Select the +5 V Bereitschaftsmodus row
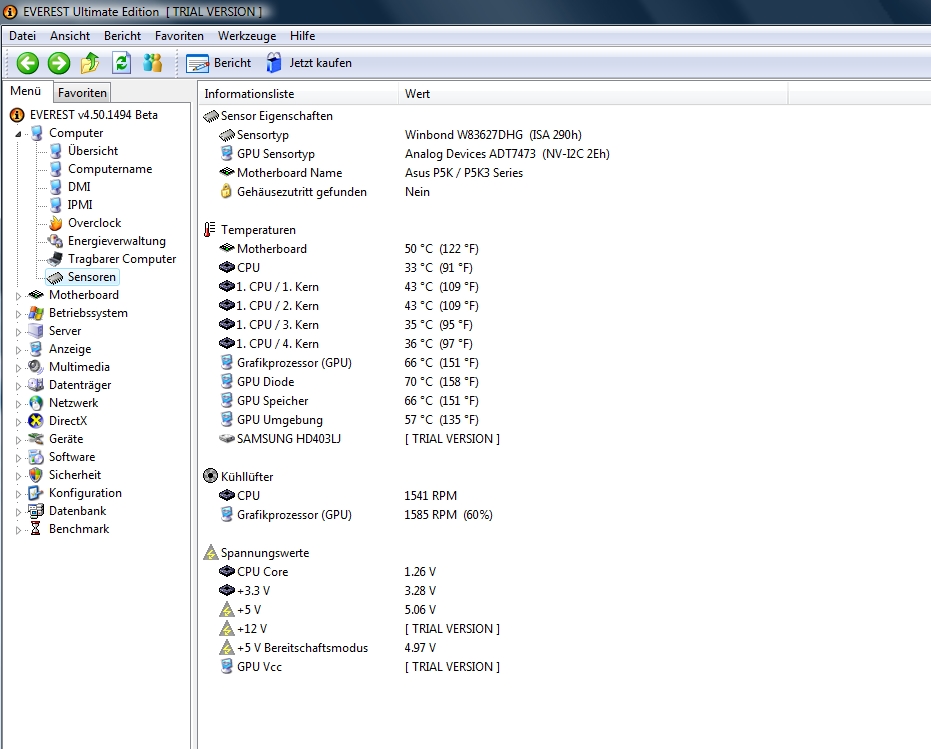 (327, 647)
